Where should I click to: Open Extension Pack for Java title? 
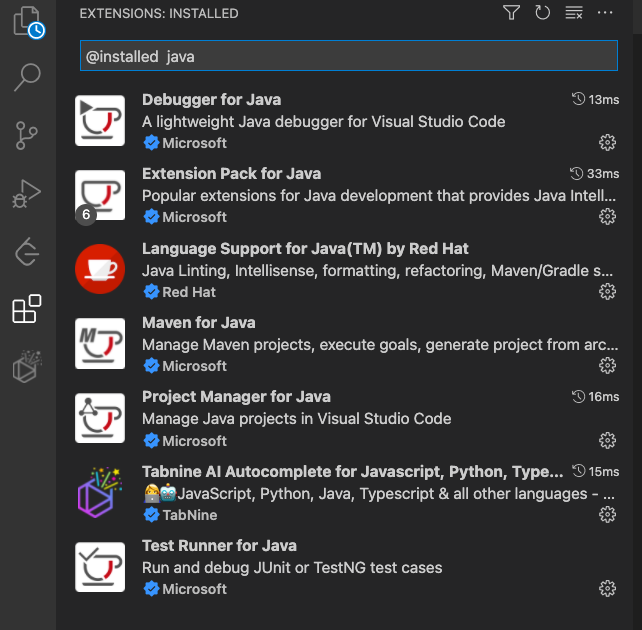231,174
